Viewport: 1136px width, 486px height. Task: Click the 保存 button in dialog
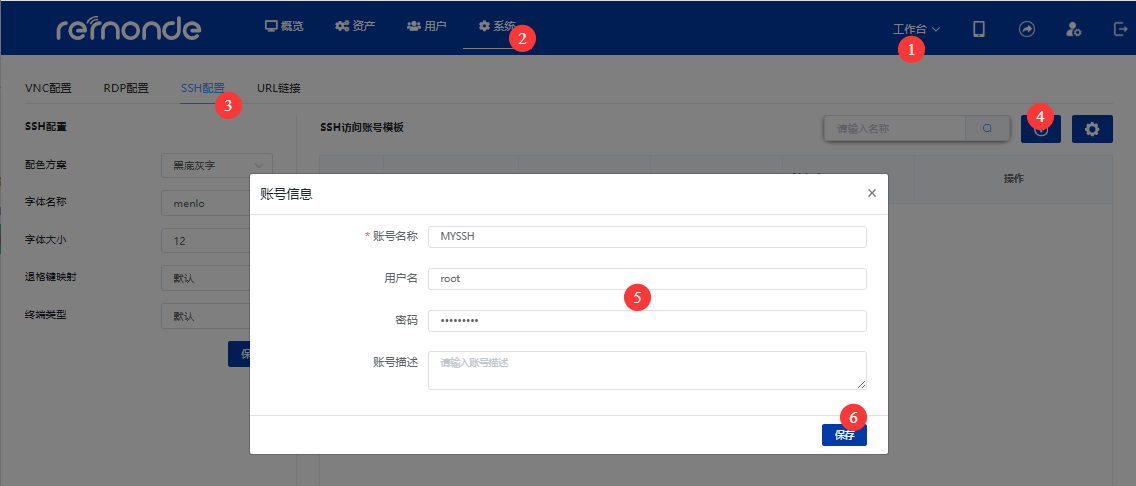pos(844,435)
